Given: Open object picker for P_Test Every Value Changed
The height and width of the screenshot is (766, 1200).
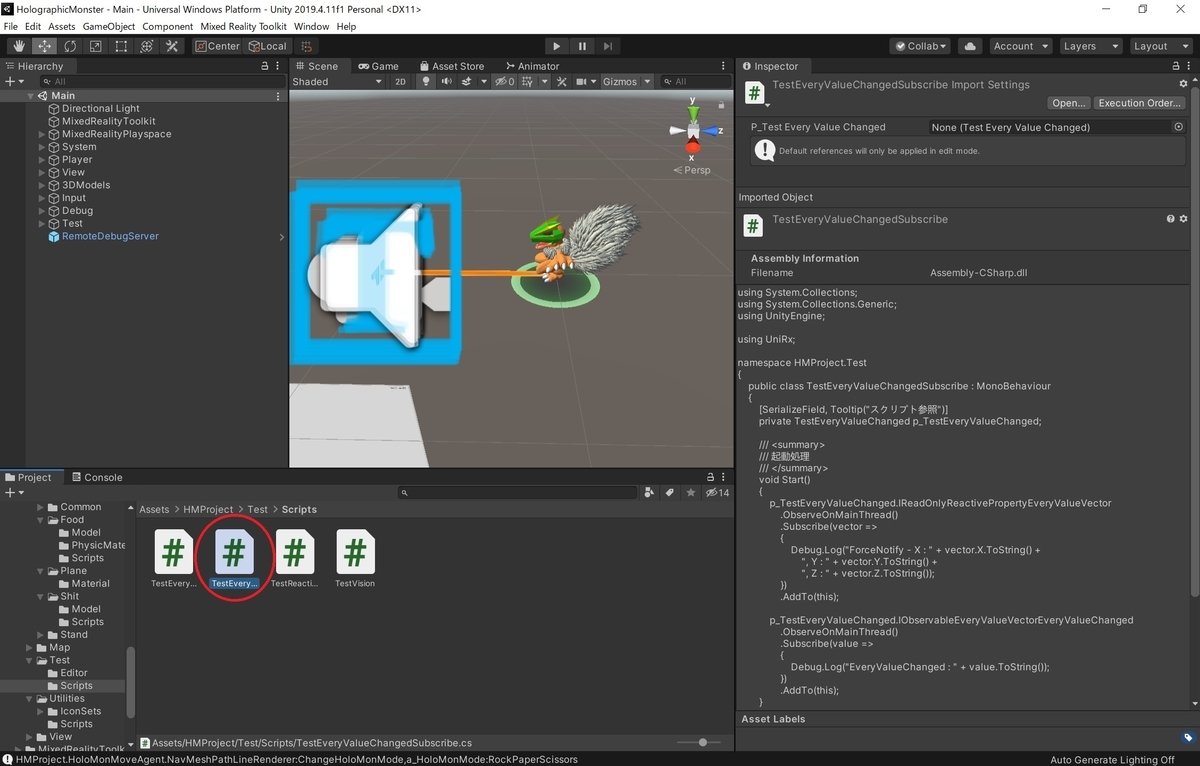Looking at the screenshot, I should click(x=1178, y=127).
